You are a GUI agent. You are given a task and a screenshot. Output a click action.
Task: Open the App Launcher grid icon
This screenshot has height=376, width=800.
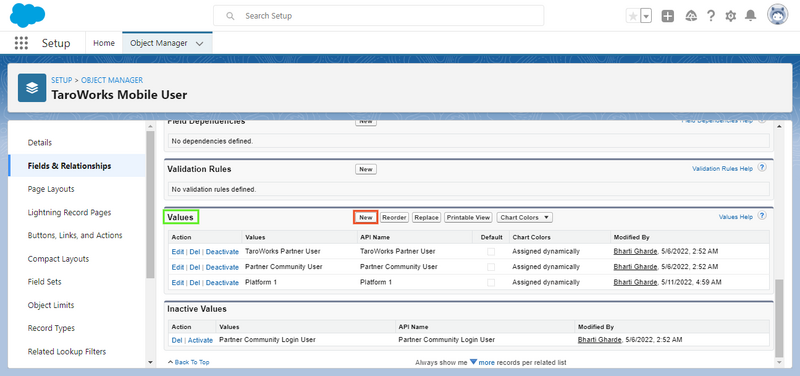[21, 43]
